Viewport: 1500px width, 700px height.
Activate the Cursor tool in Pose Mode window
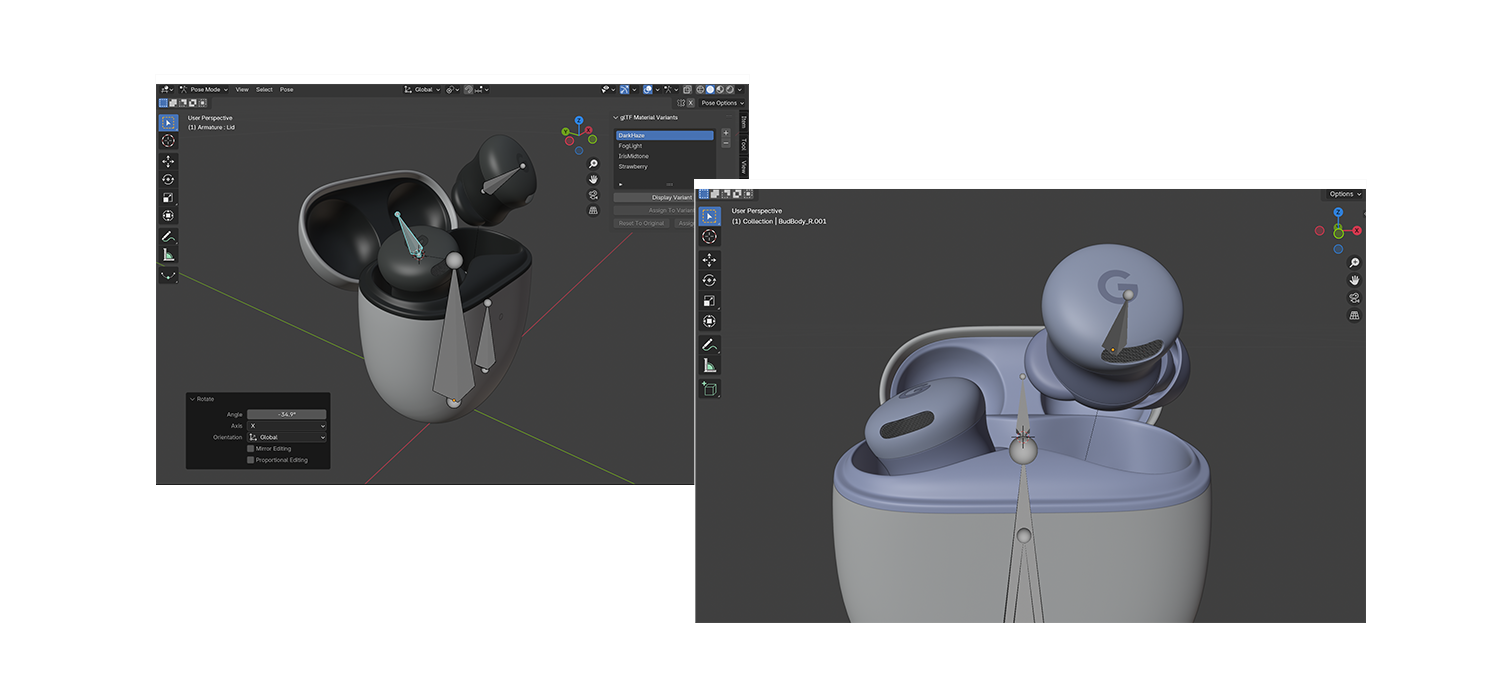point(168,141)
